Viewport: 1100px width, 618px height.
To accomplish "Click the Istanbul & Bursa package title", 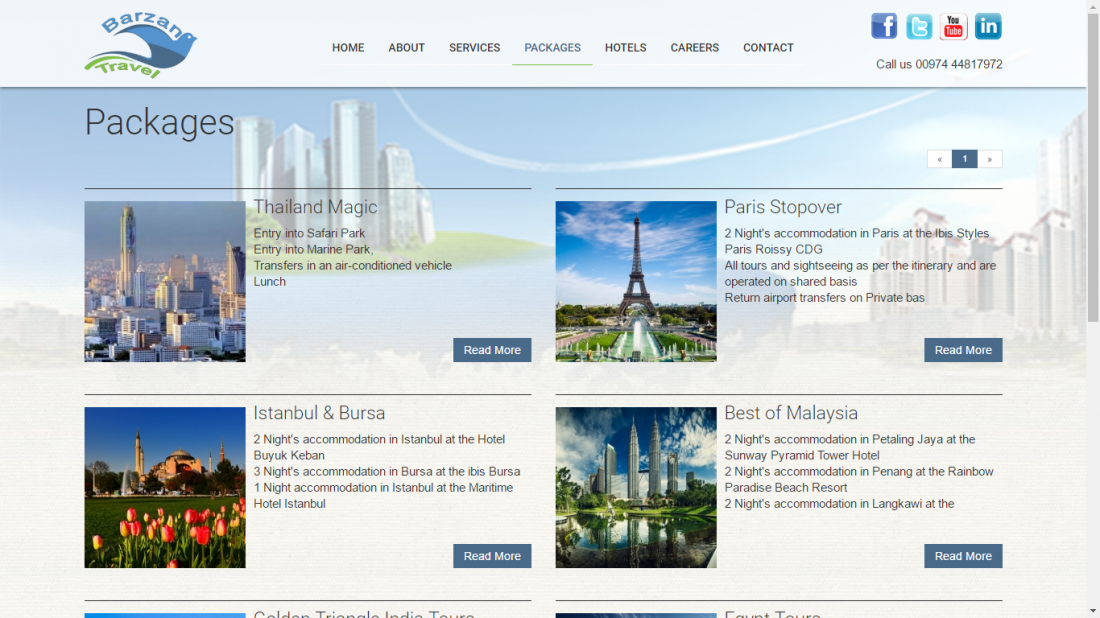I will [319, 413].
